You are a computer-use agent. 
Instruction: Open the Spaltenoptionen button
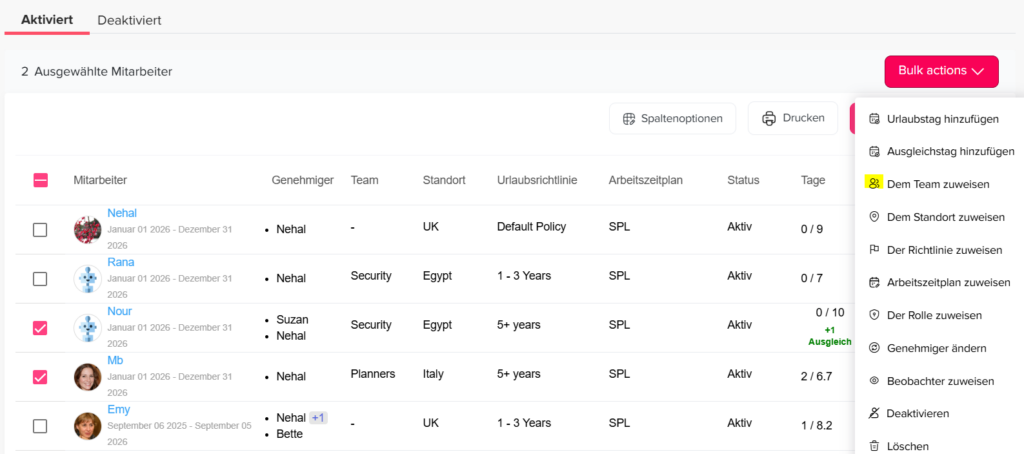(x=673, y=119)
